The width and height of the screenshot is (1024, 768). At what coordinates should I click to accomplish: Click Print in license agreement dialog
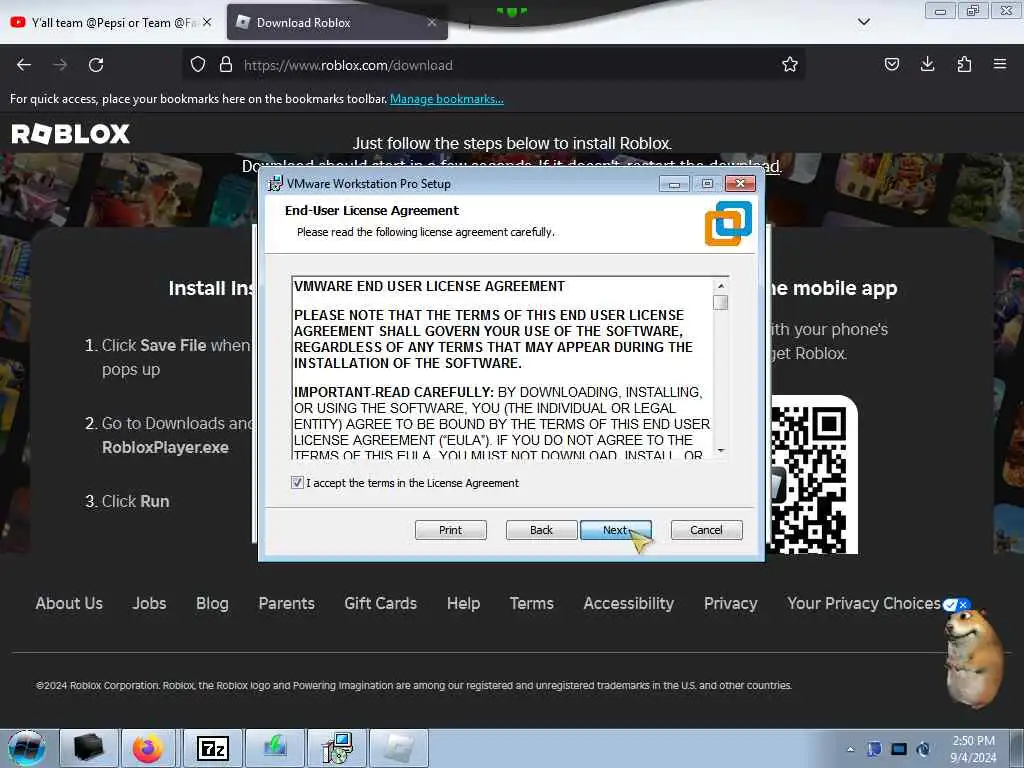(451, 530)
